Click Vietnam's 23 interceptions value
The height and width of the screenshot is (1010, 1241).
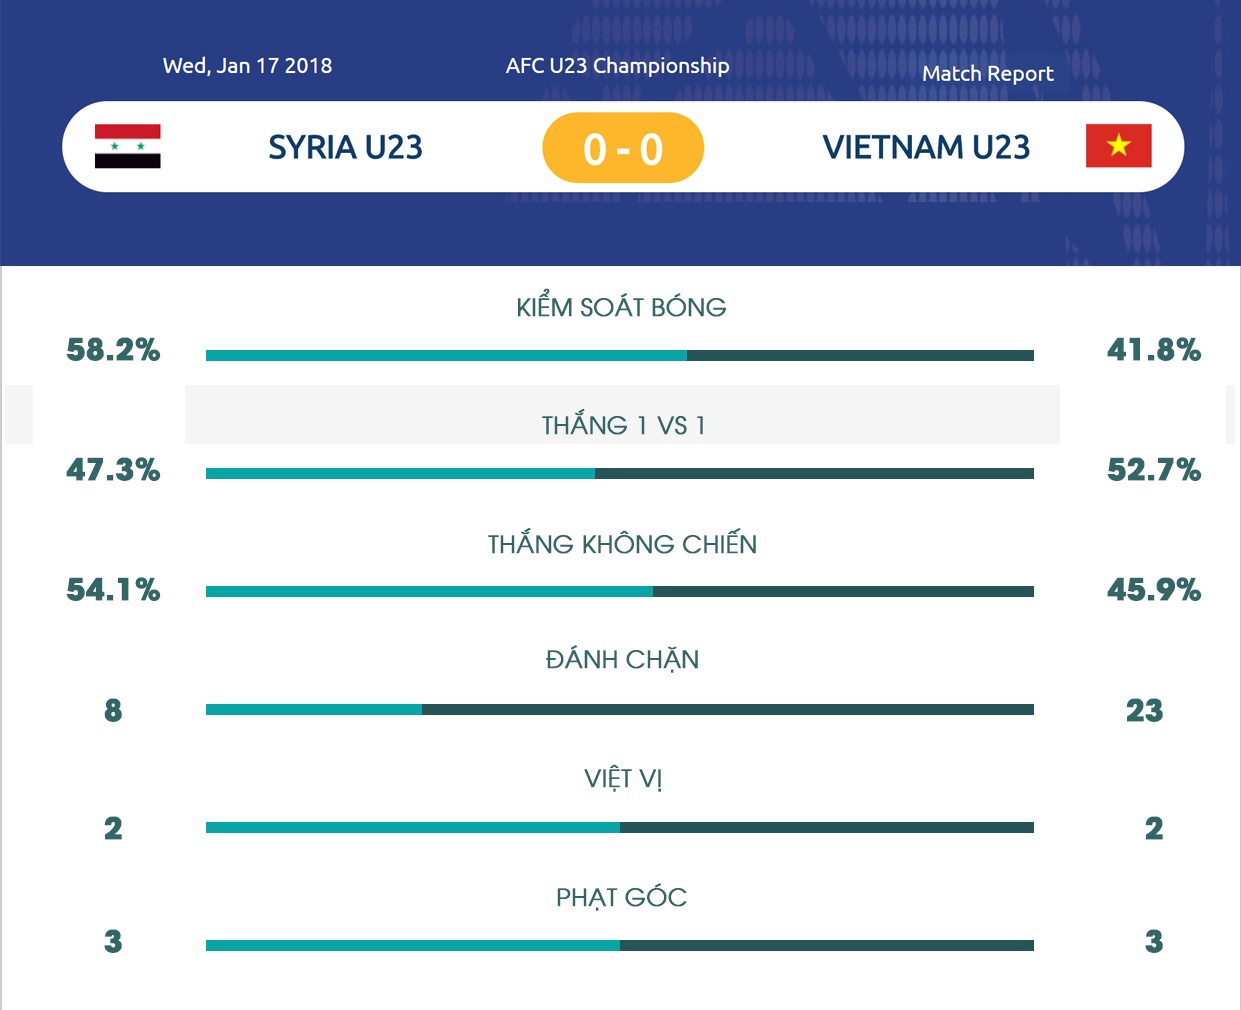[1144, 710]
